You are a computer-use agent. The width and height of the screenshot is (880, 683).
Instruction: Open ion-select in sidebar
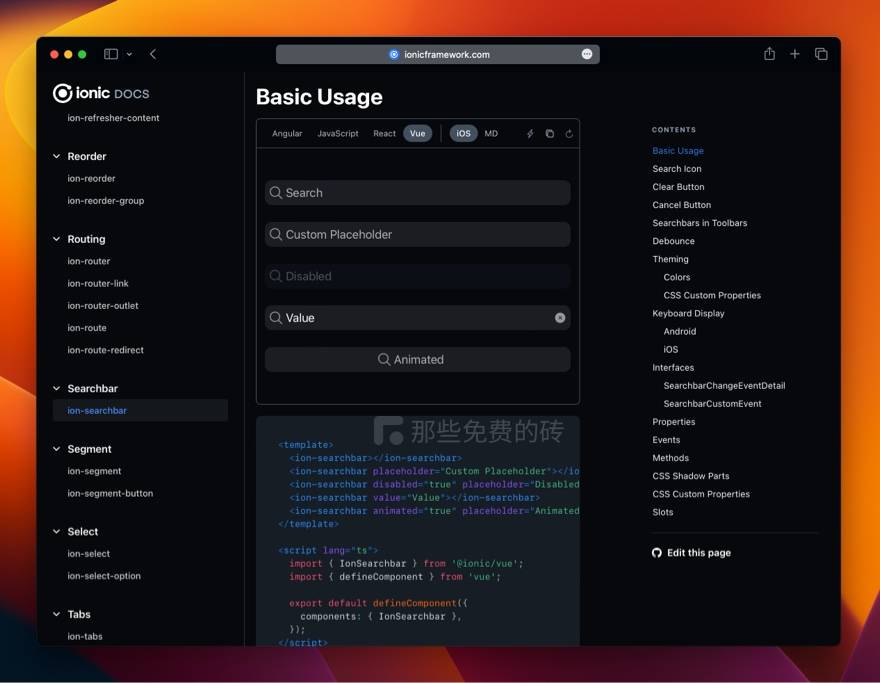(x=89, y=553)
